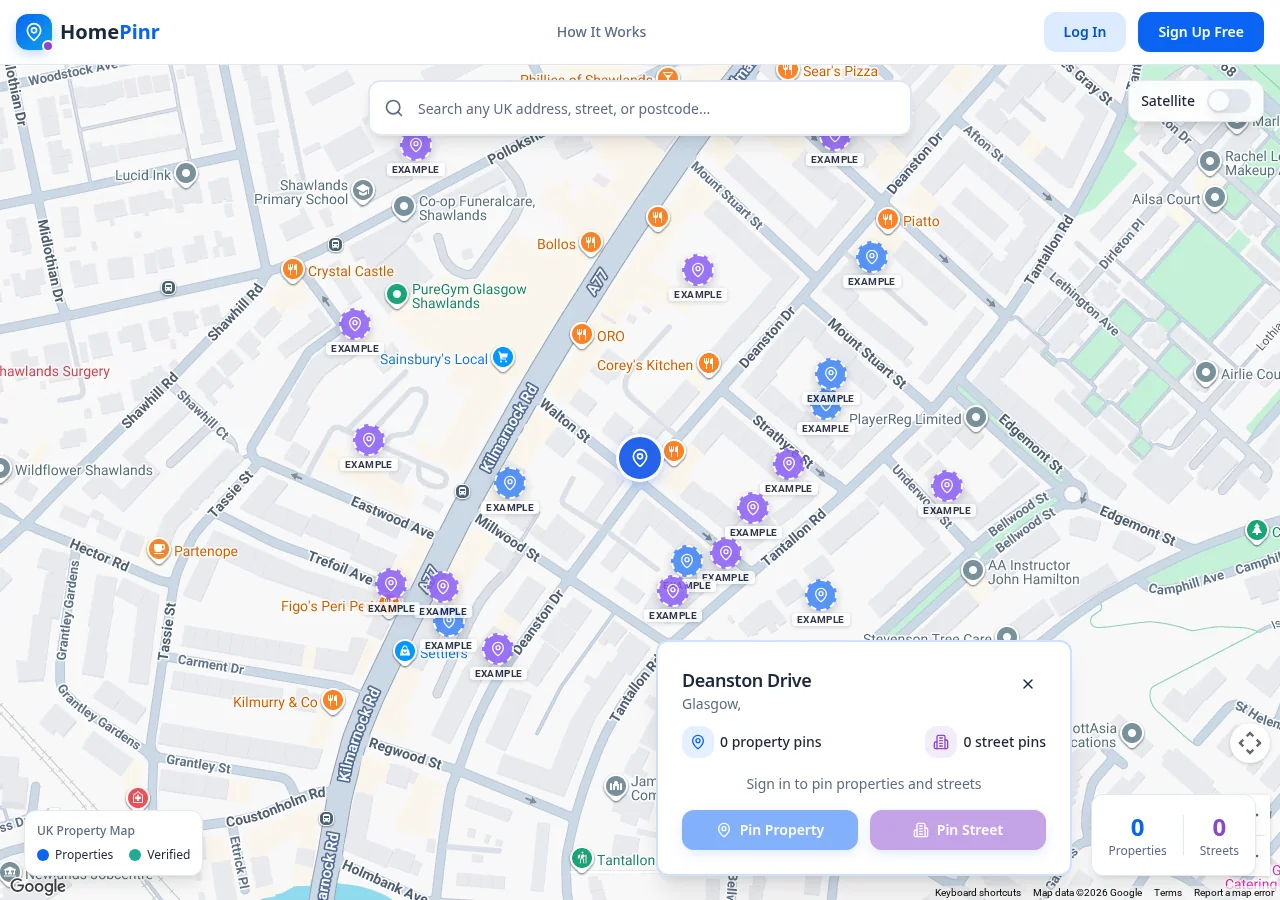This screenshot has height=900, width=1280.
Task: Click the Verified legend entry
Action: click(x=159, y=855)
